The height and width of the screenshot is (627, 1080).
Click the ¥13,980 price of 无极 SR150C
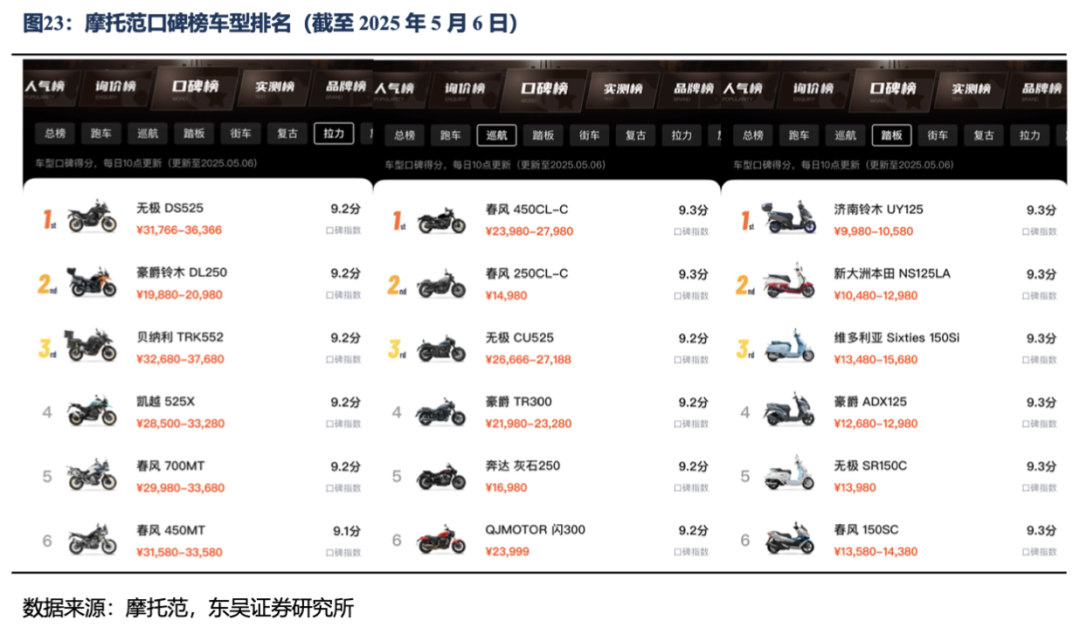(x=854, y=488)
